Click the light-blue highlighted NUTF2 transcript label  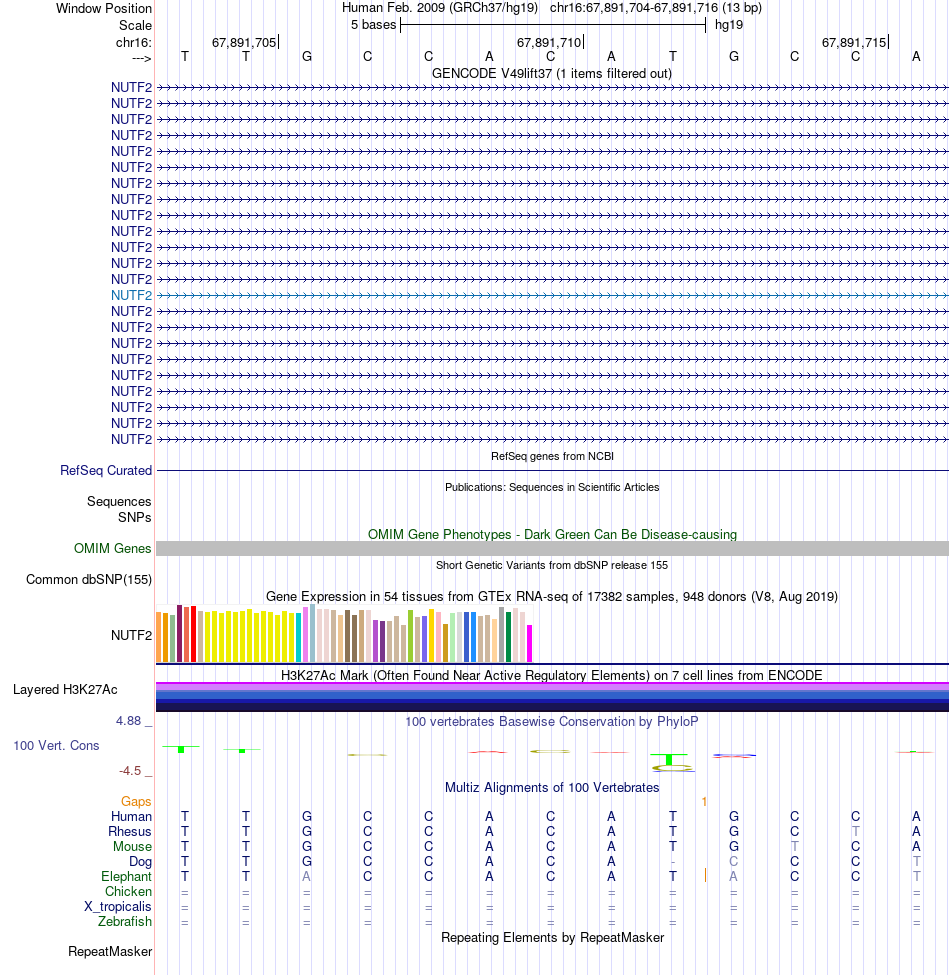[x=131, y=295]
